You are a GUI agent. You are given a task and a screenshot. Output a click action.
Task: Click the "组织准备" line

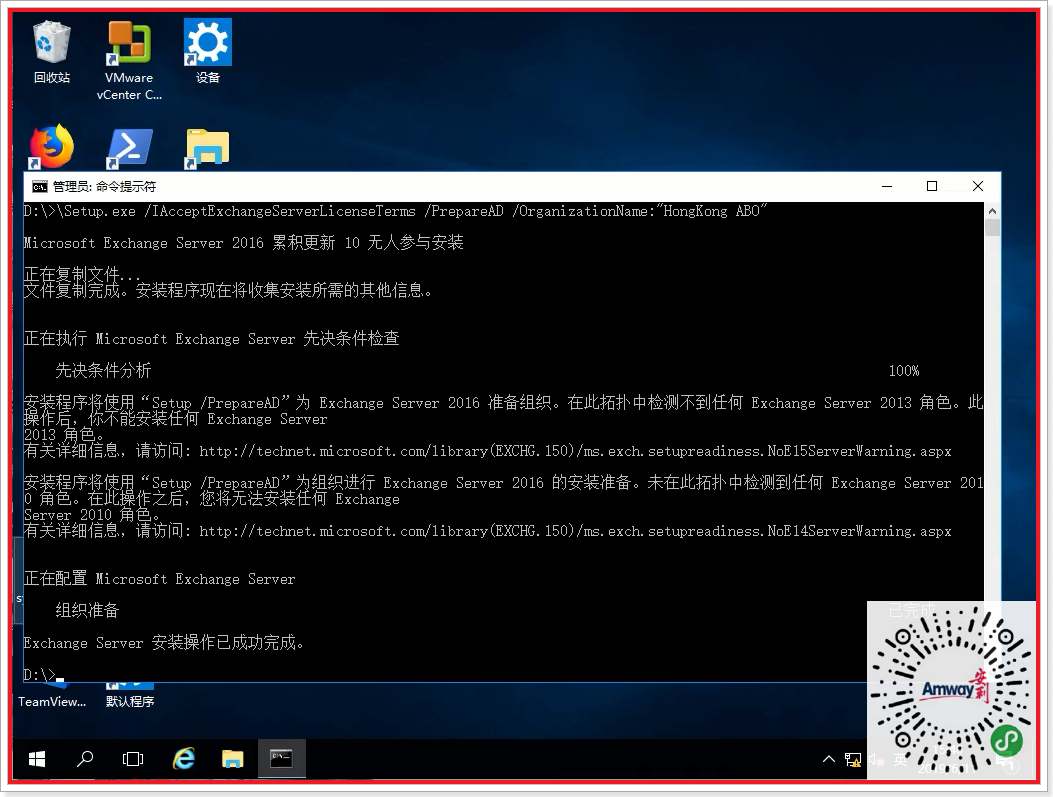pyautogui.click(x=87, y=610)
